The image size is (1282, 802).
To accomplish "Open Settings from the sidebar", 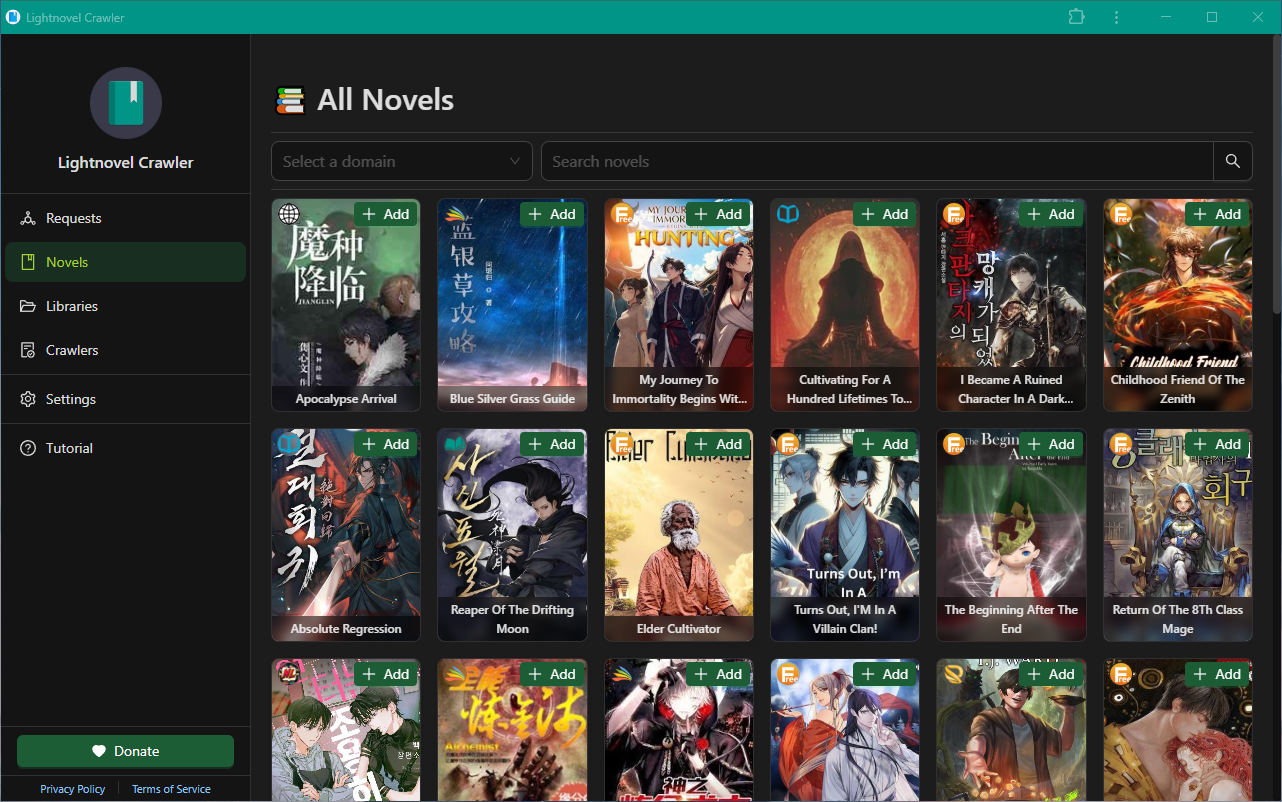I will tap(126, 399).
